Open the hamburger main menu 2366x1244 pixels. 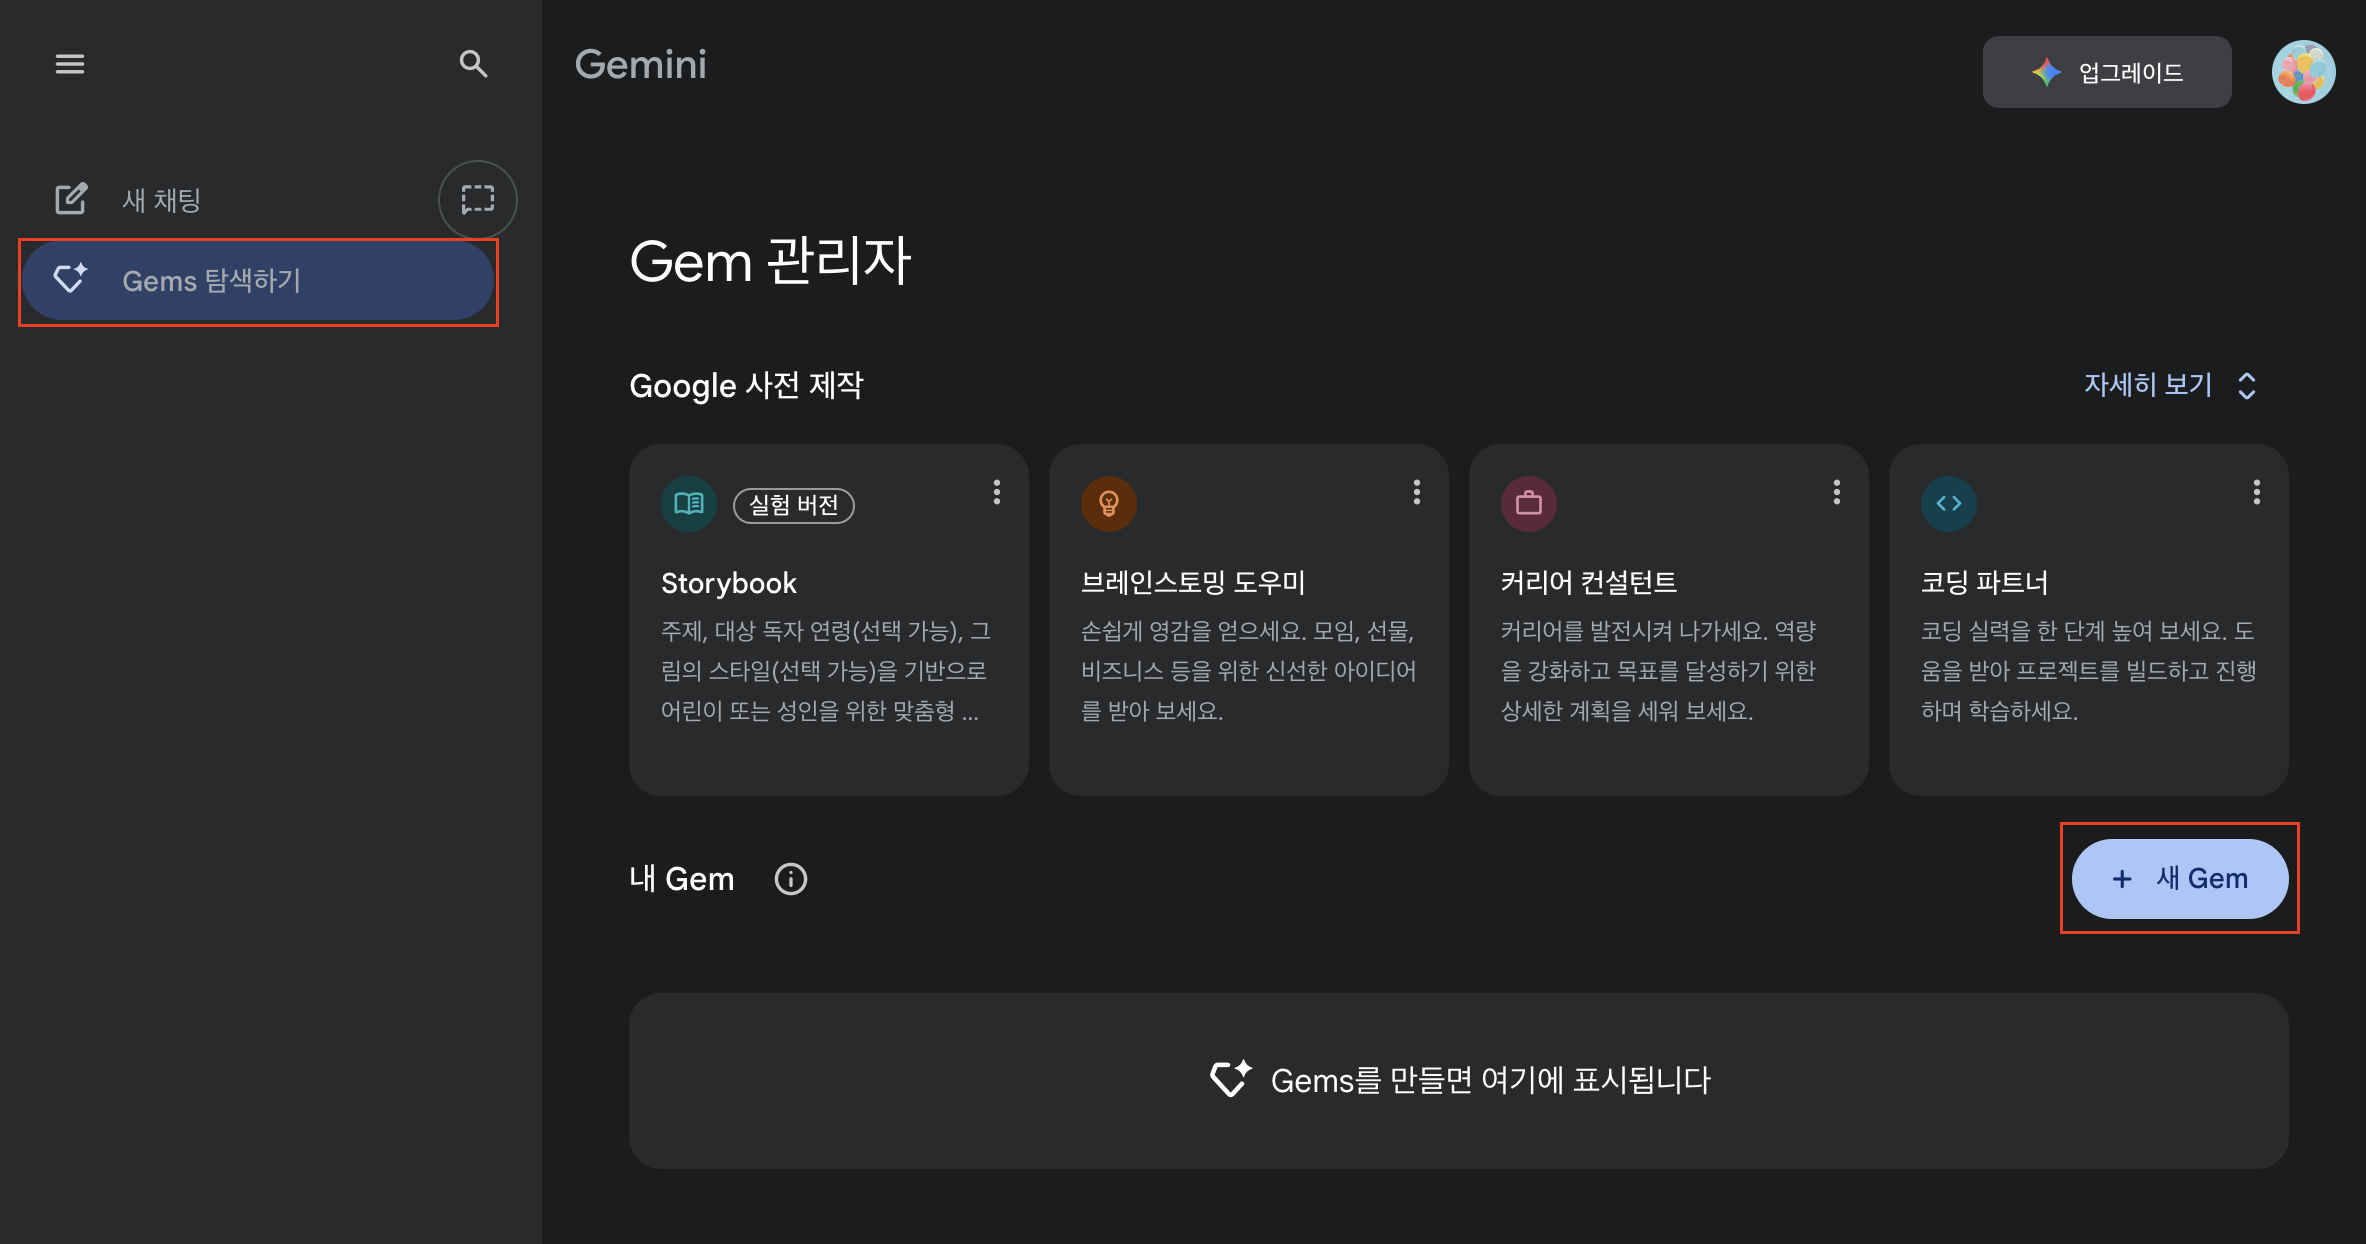click(x=70, y=64)
